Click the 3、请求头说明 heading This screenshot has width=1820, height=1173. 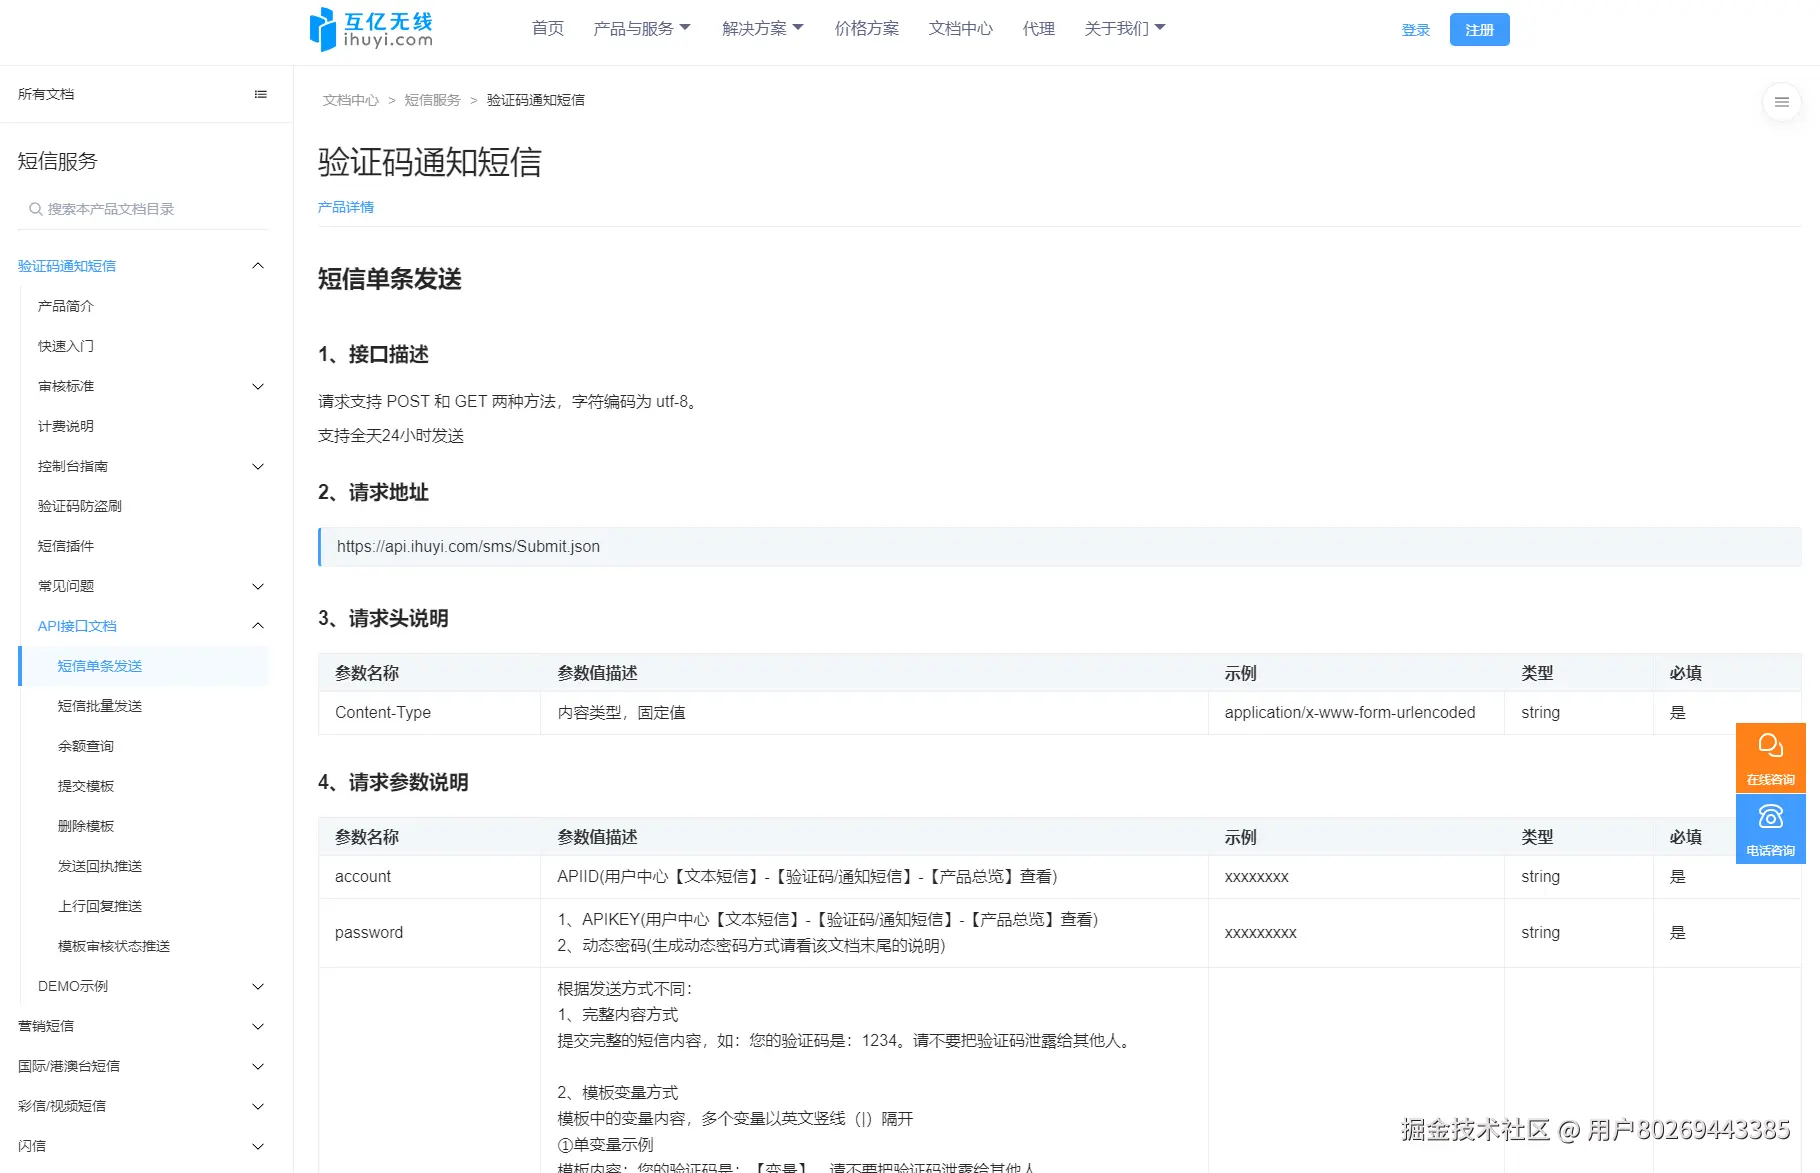point(382,619)
